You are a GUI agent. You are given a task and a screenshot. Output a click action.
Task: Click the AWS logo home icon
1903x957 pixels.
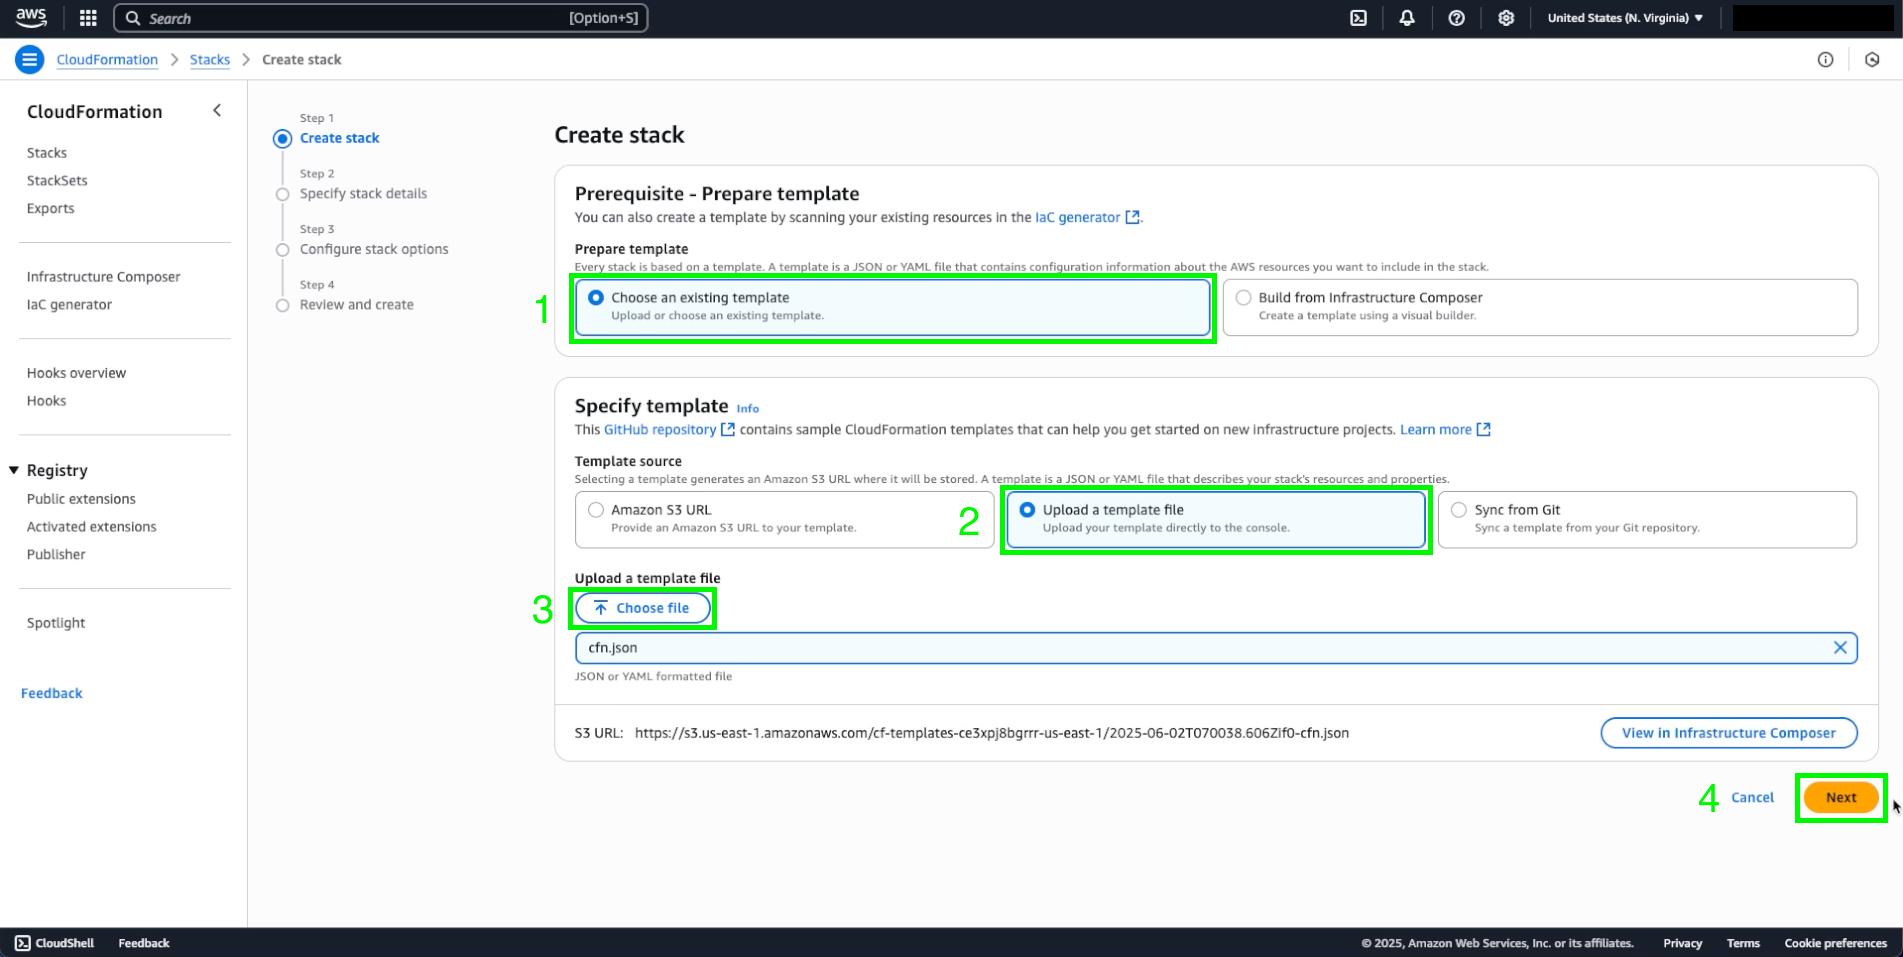[31, 17]
